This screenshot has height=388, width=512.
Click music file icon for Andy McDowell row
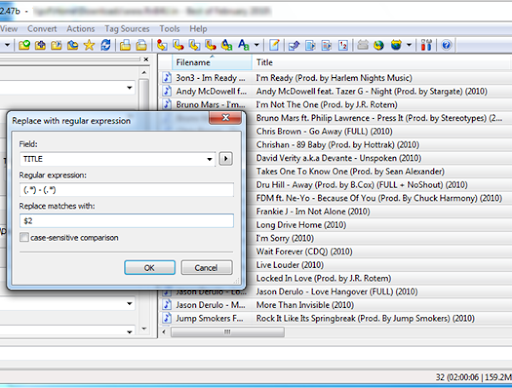pyautogui.click(x=167, y=91)
